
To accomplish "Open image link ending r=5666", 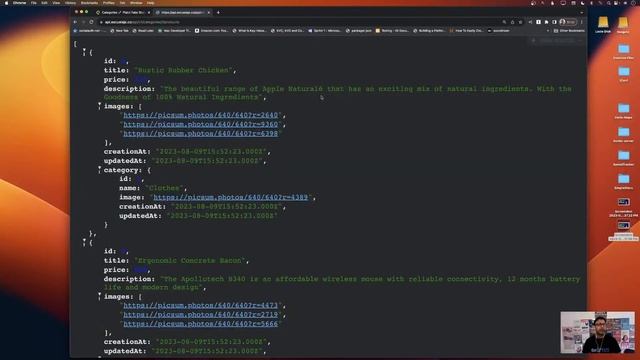I will [200, 324].
